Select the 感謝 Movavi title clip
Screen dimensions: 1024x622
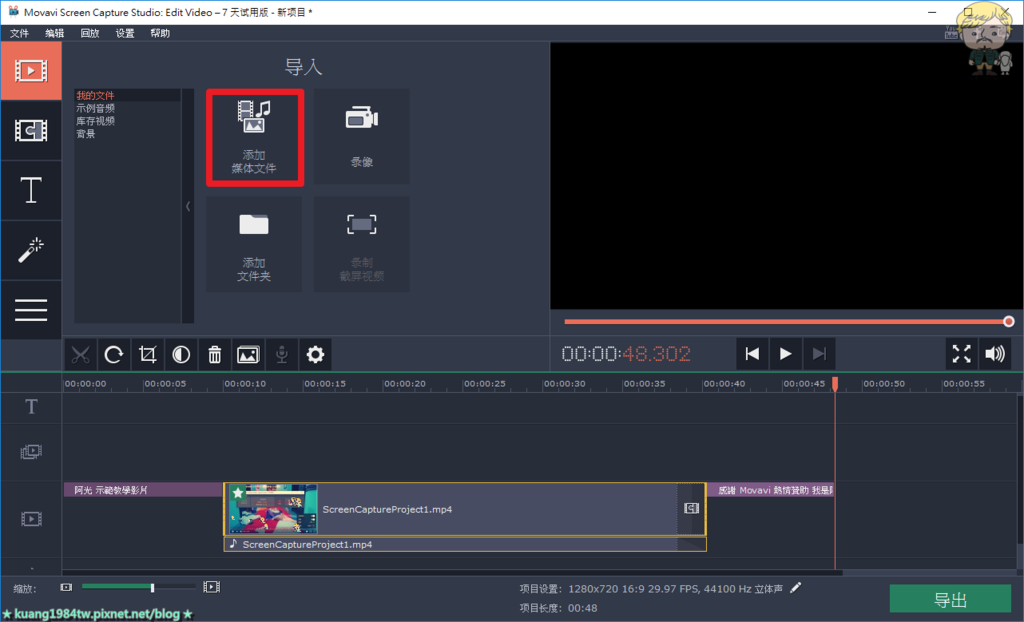pyautogui.click(x=770, y=490)
